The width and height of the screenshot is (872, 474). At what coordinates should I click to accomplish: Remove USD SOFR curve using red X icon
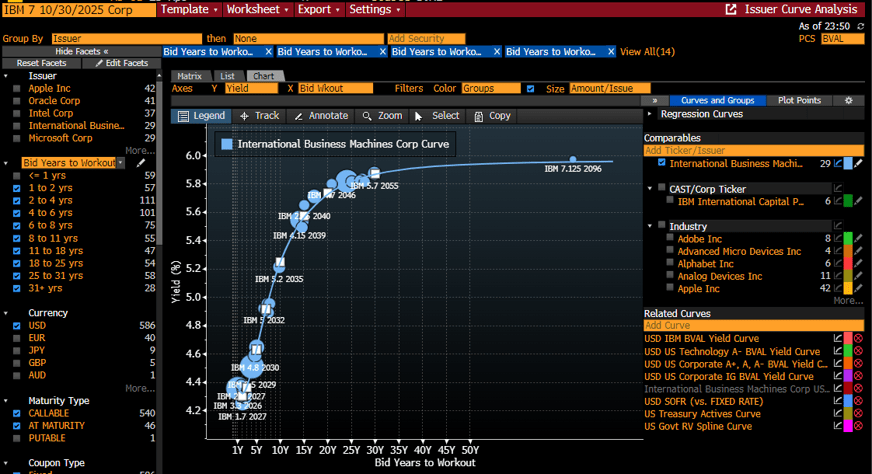click(859, 401)
